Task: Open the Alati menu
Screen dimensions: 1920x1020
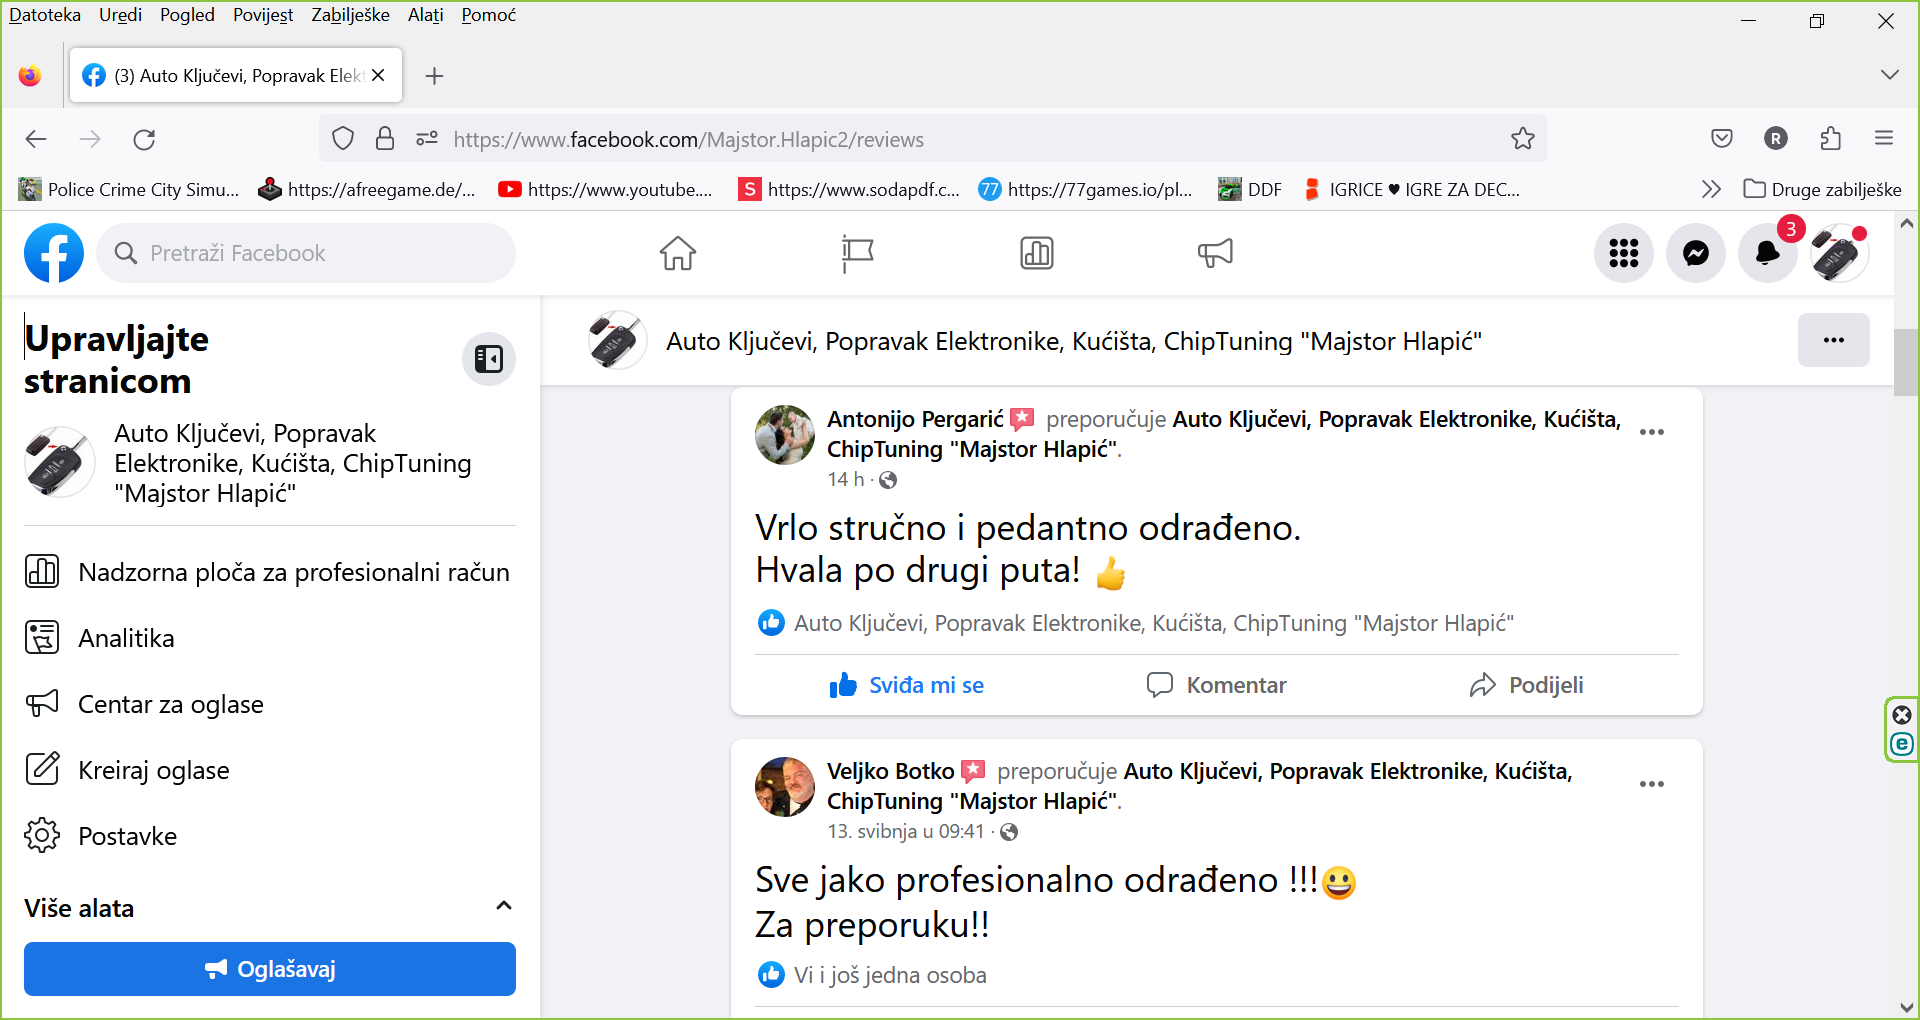Action: coord(425,15)
